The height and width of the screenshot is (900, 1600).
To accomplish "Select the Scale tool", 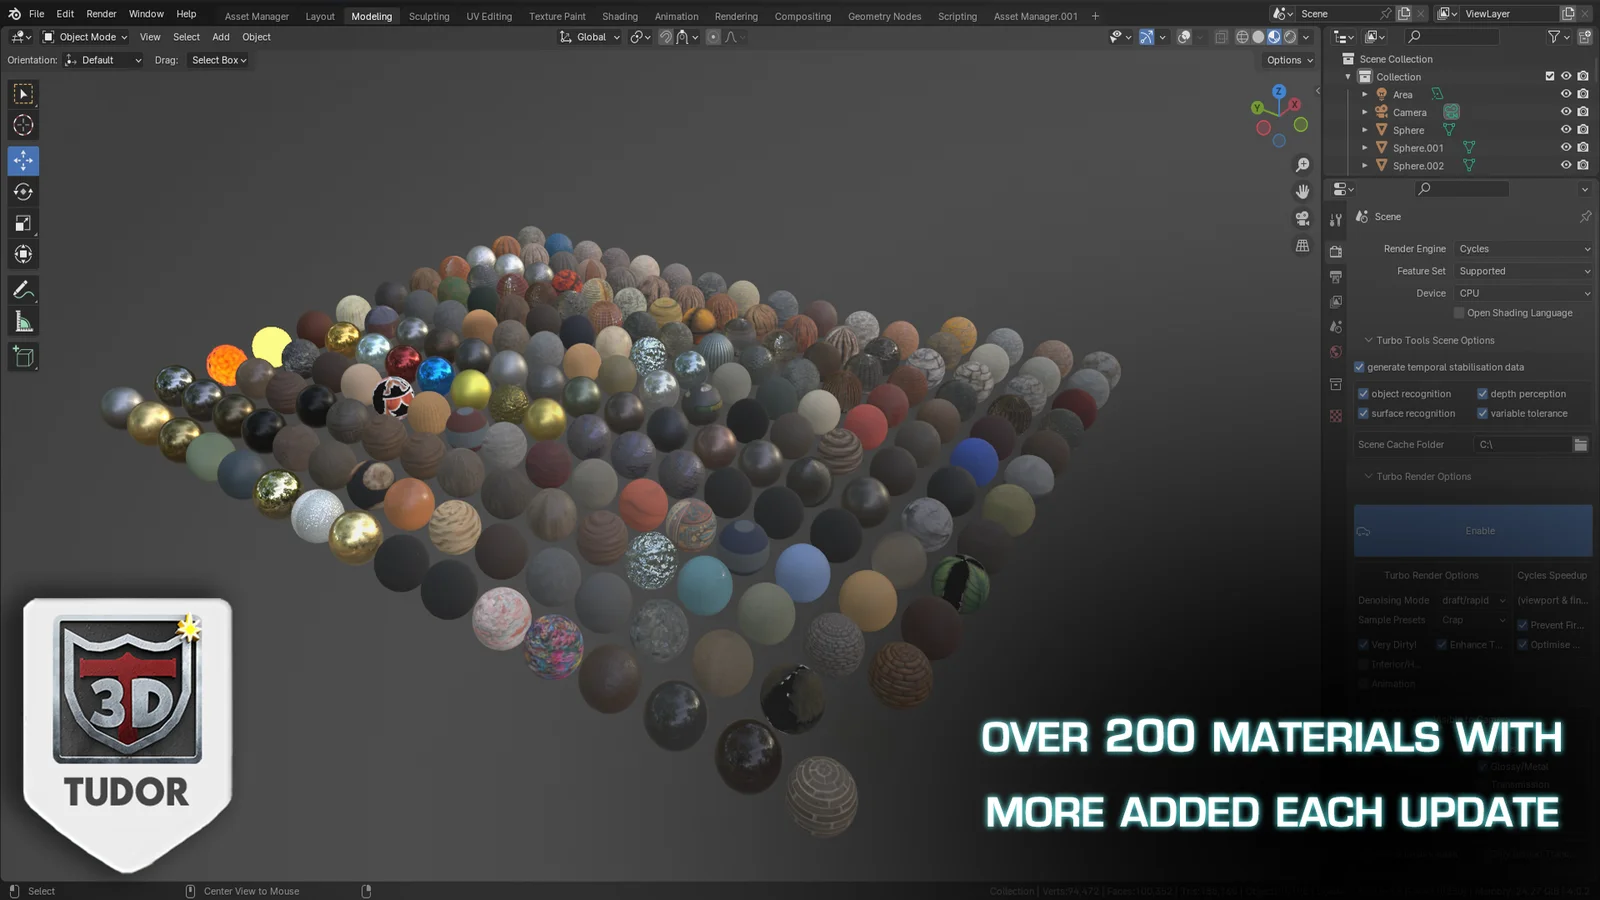I will (x=22, y=223).
